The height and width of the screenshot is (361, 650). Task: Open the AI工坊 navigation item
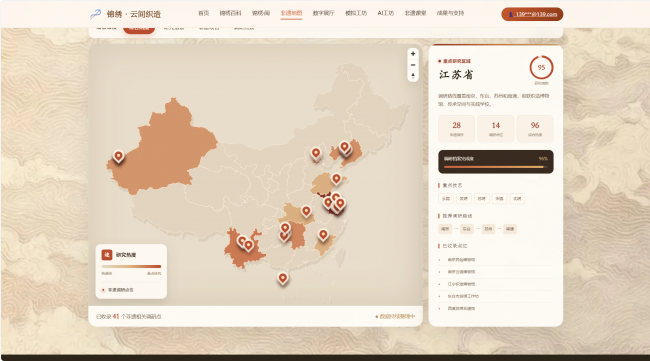pos(386,13)
